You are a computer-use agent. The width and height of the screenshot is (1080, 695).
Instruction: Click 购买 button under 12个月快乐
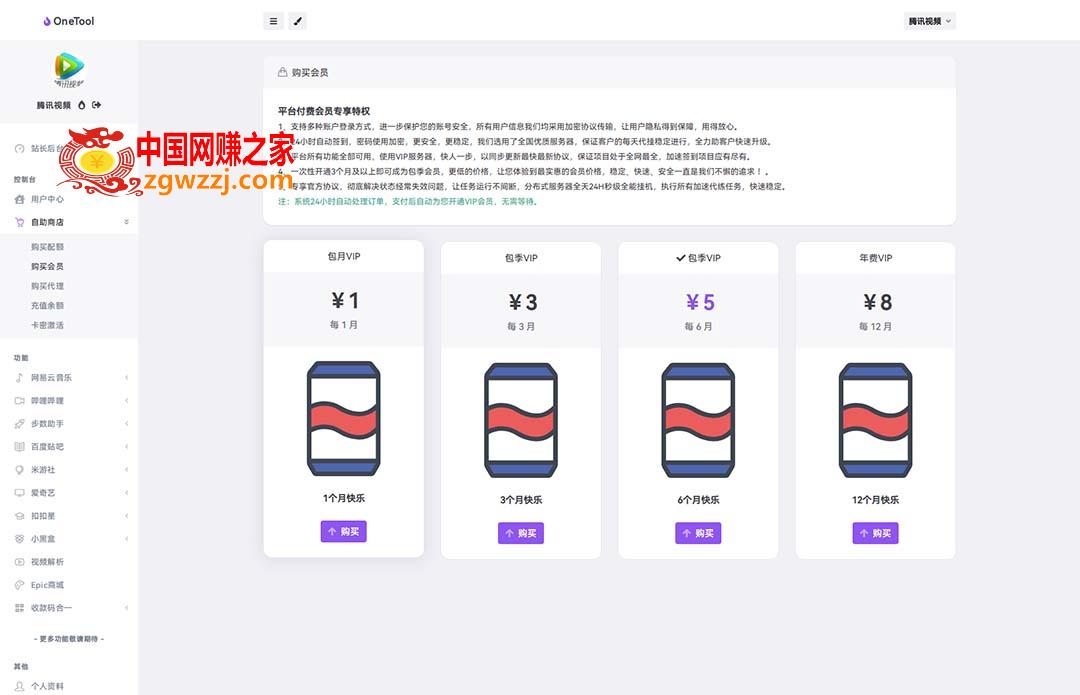[875, 533]
